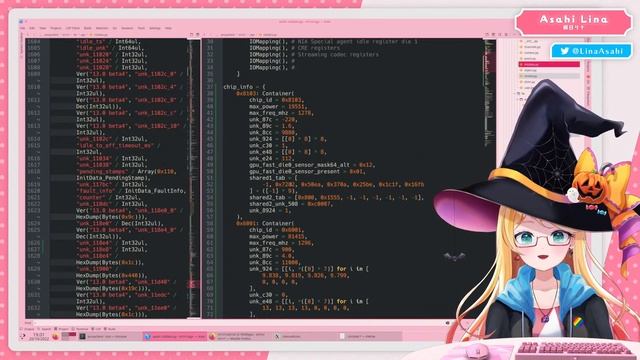Image resolution: width=640 pixels, height=360 pixels.
Task: Click the string "idle_to_off_timeout_ms"
Action: (x=114, y=145)
